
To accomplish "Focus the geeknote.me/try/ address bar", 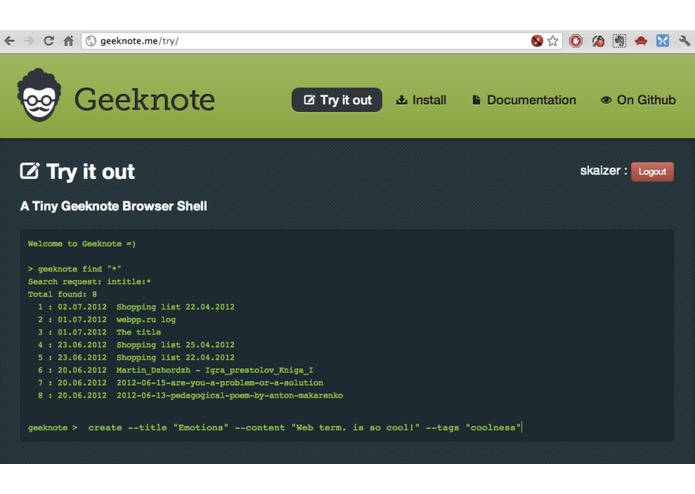I will (x=322, y=41).
